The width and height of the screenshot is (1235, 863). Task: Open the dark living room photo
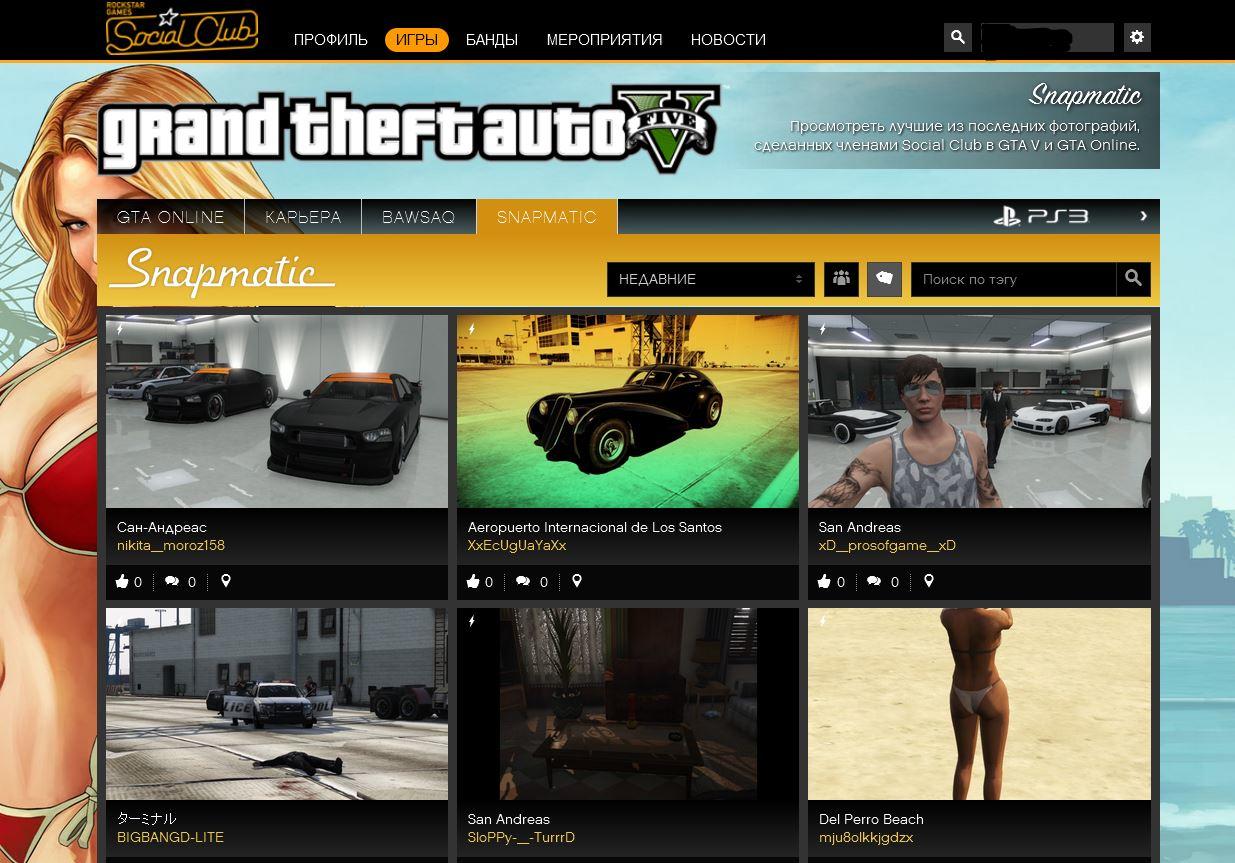[628, 704]
